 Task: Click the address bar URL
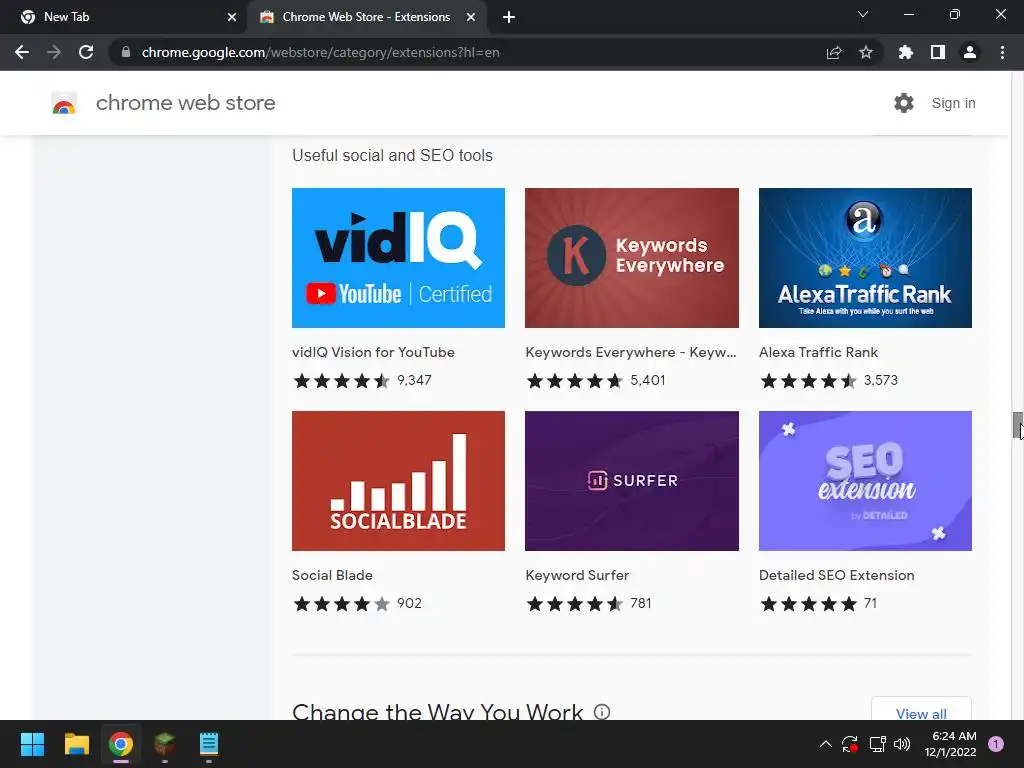[320, 52]
